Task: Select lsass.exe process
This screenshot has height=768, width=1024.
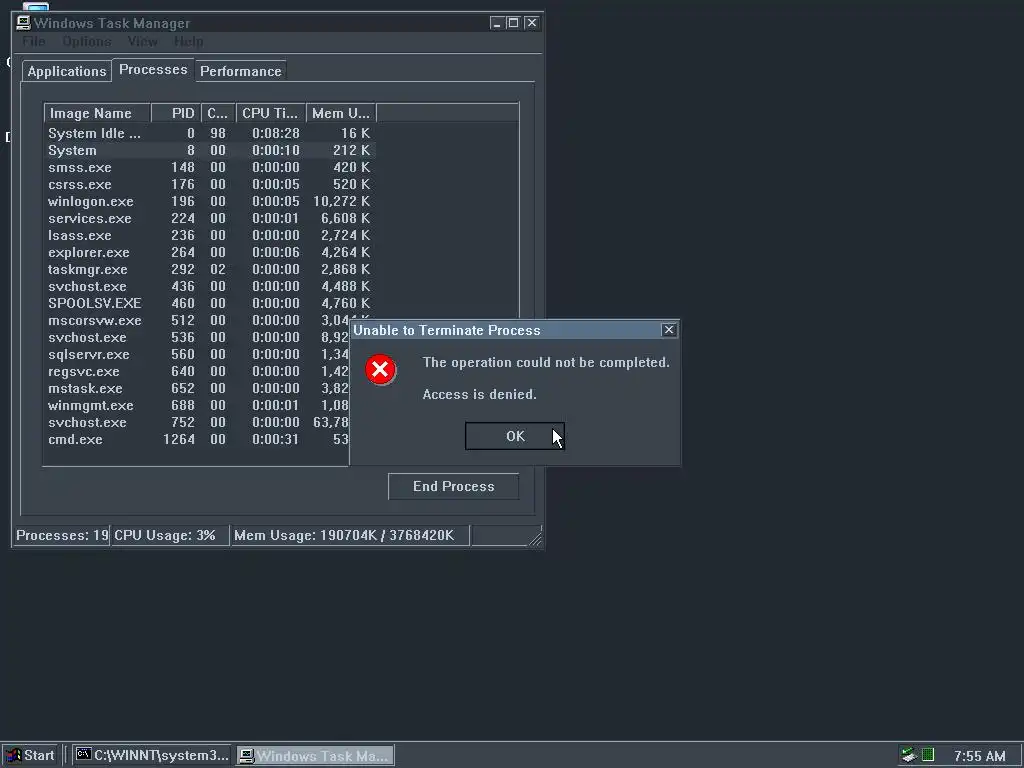Action: click(x=210, y=235)
